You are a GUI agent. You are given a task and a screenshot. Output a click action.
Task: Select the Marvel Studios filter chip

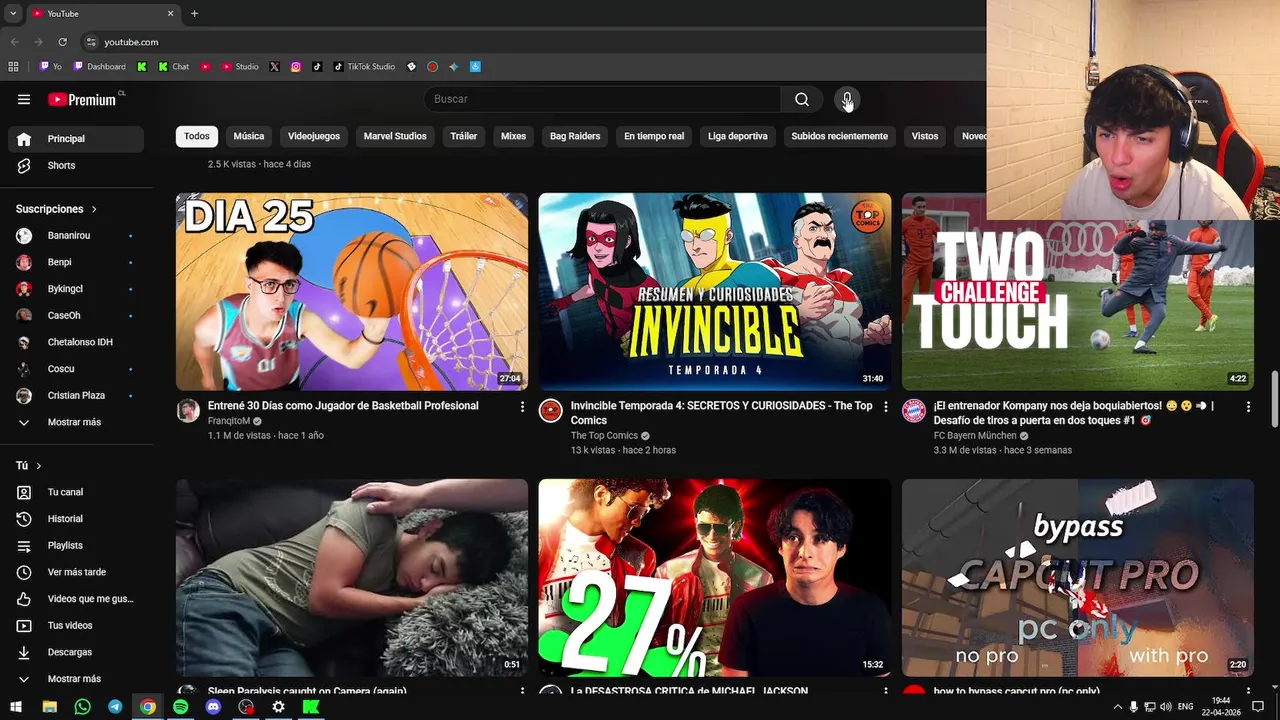pyautogui.click(x=395, y=136)
